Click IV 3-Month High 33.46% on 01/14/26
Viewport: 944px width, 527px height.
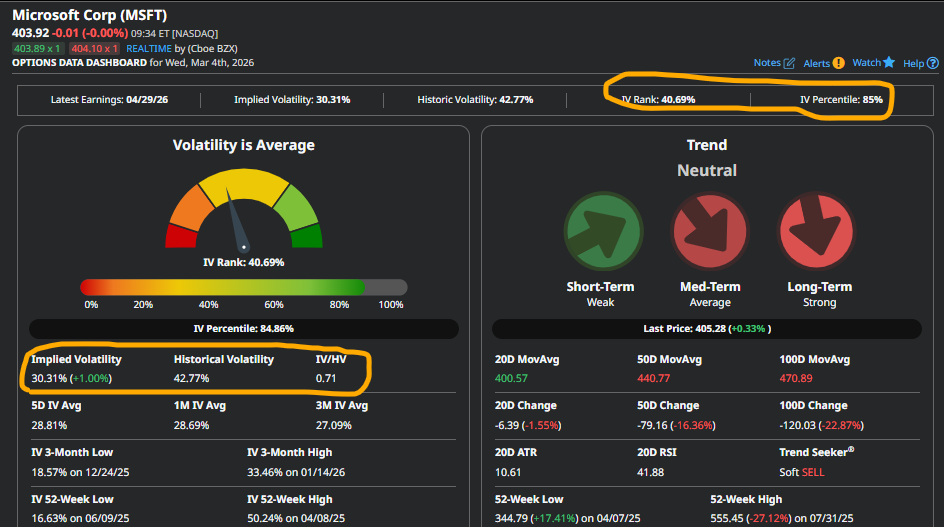tap(296, 472)
